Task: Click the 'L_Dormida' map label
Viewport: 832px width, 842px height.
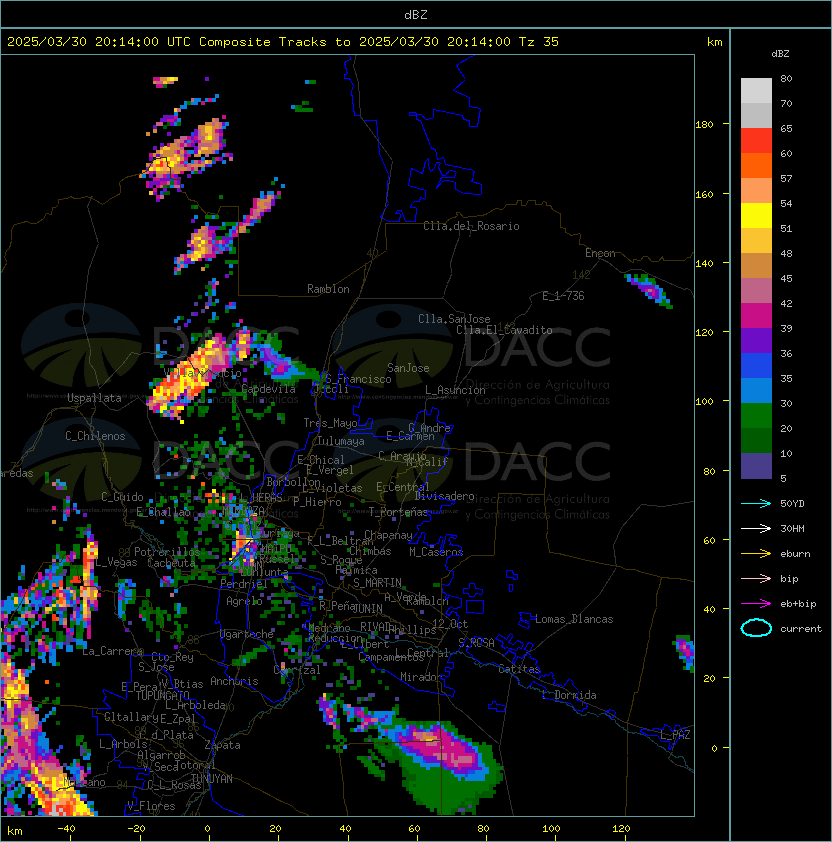Action: tap(570, 695)
